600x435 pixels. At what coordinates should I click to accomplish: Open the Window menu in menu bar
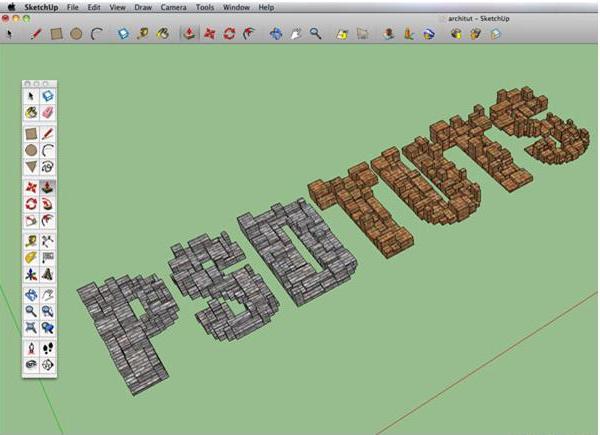(x=237, y=7)
